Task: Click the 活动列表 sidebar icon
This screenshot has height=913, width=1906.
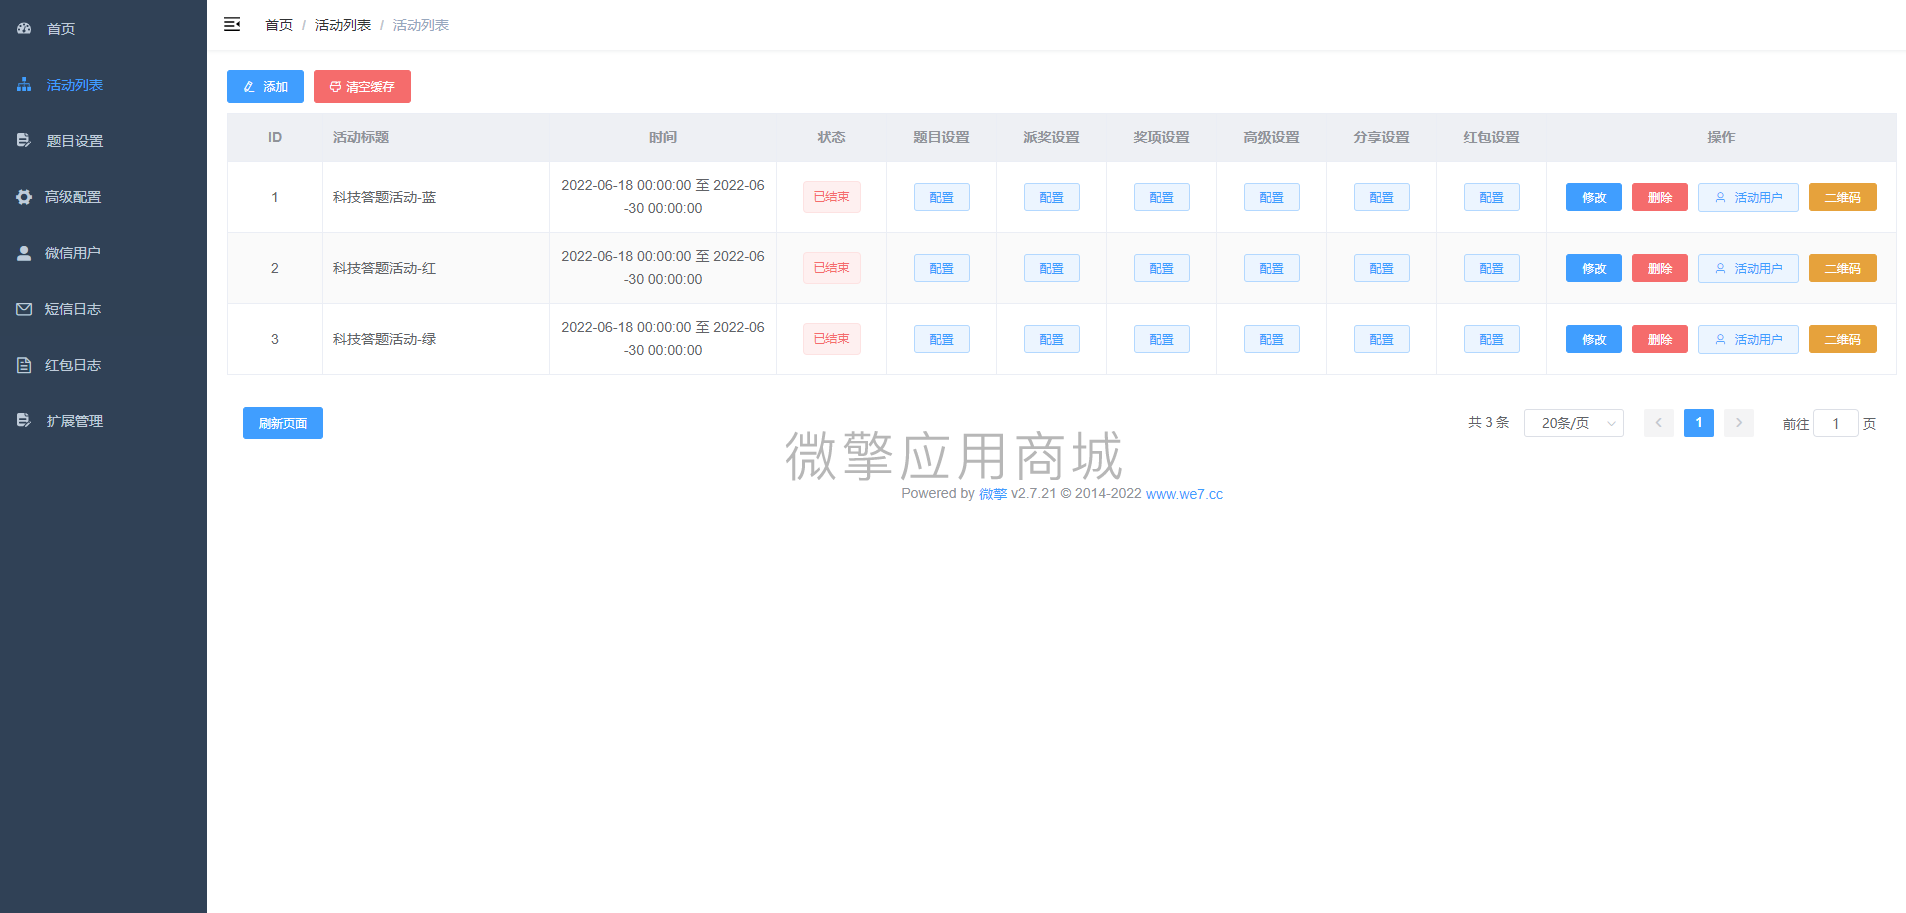Action: pos(24,85)
